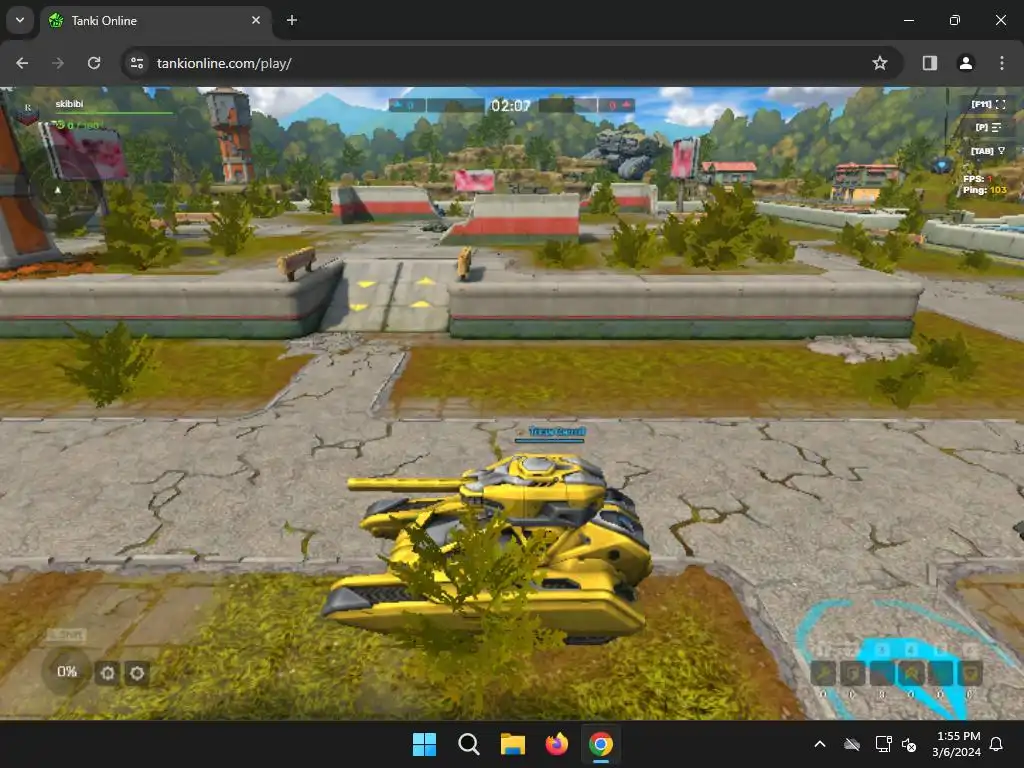
Task: Toggle fullscreen with the [F11] button
Action: (988, 104)
